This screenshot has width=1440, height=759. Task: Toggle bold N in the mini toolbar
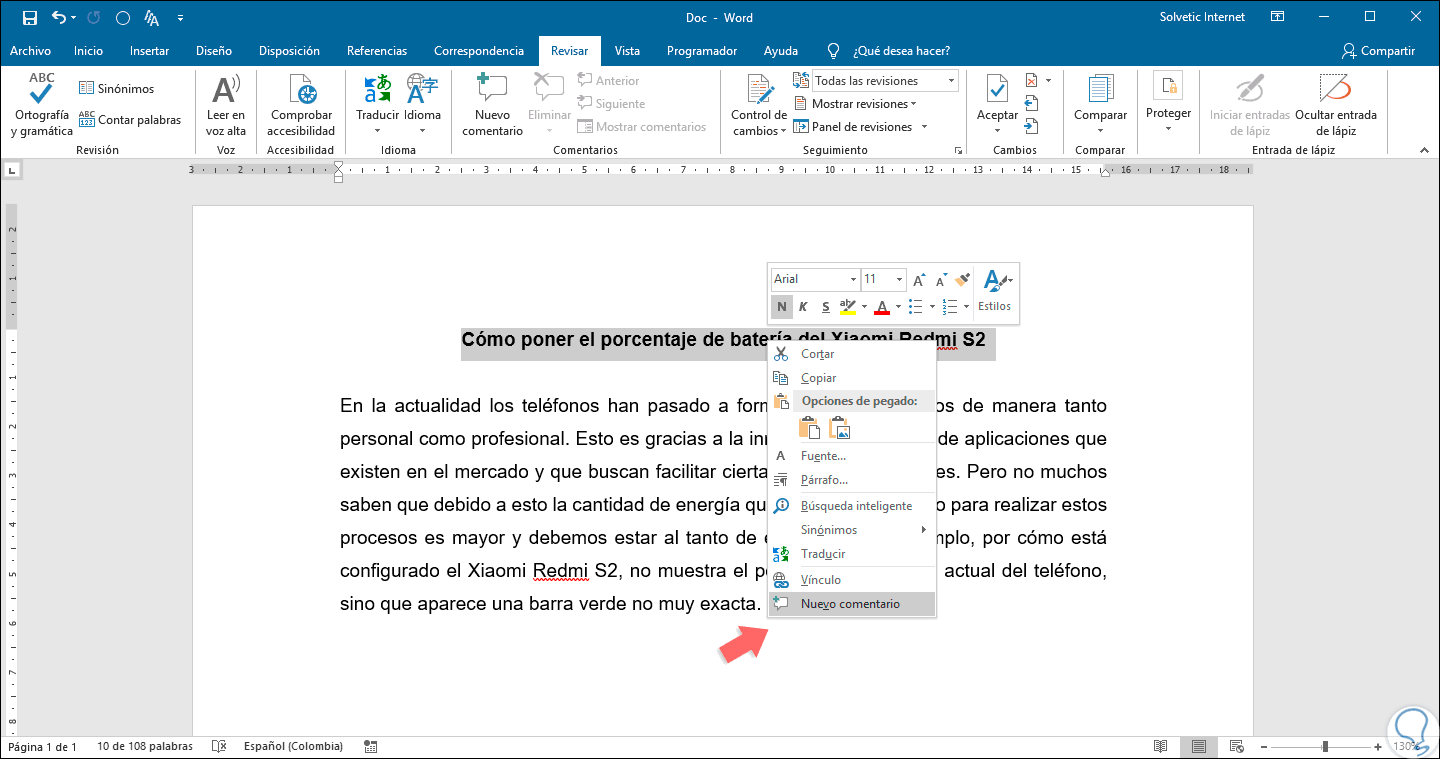(x=782, y=307)
